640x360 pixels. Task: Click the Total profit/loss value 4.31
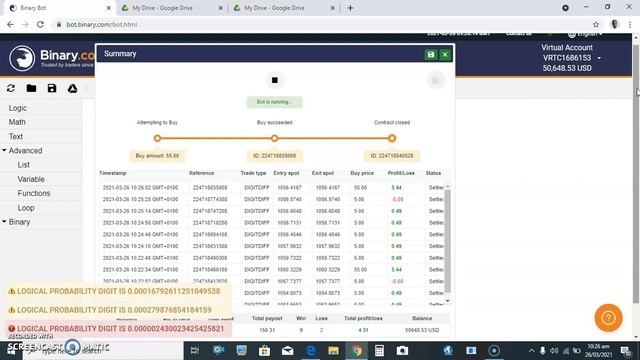click(x=363, y=330)
